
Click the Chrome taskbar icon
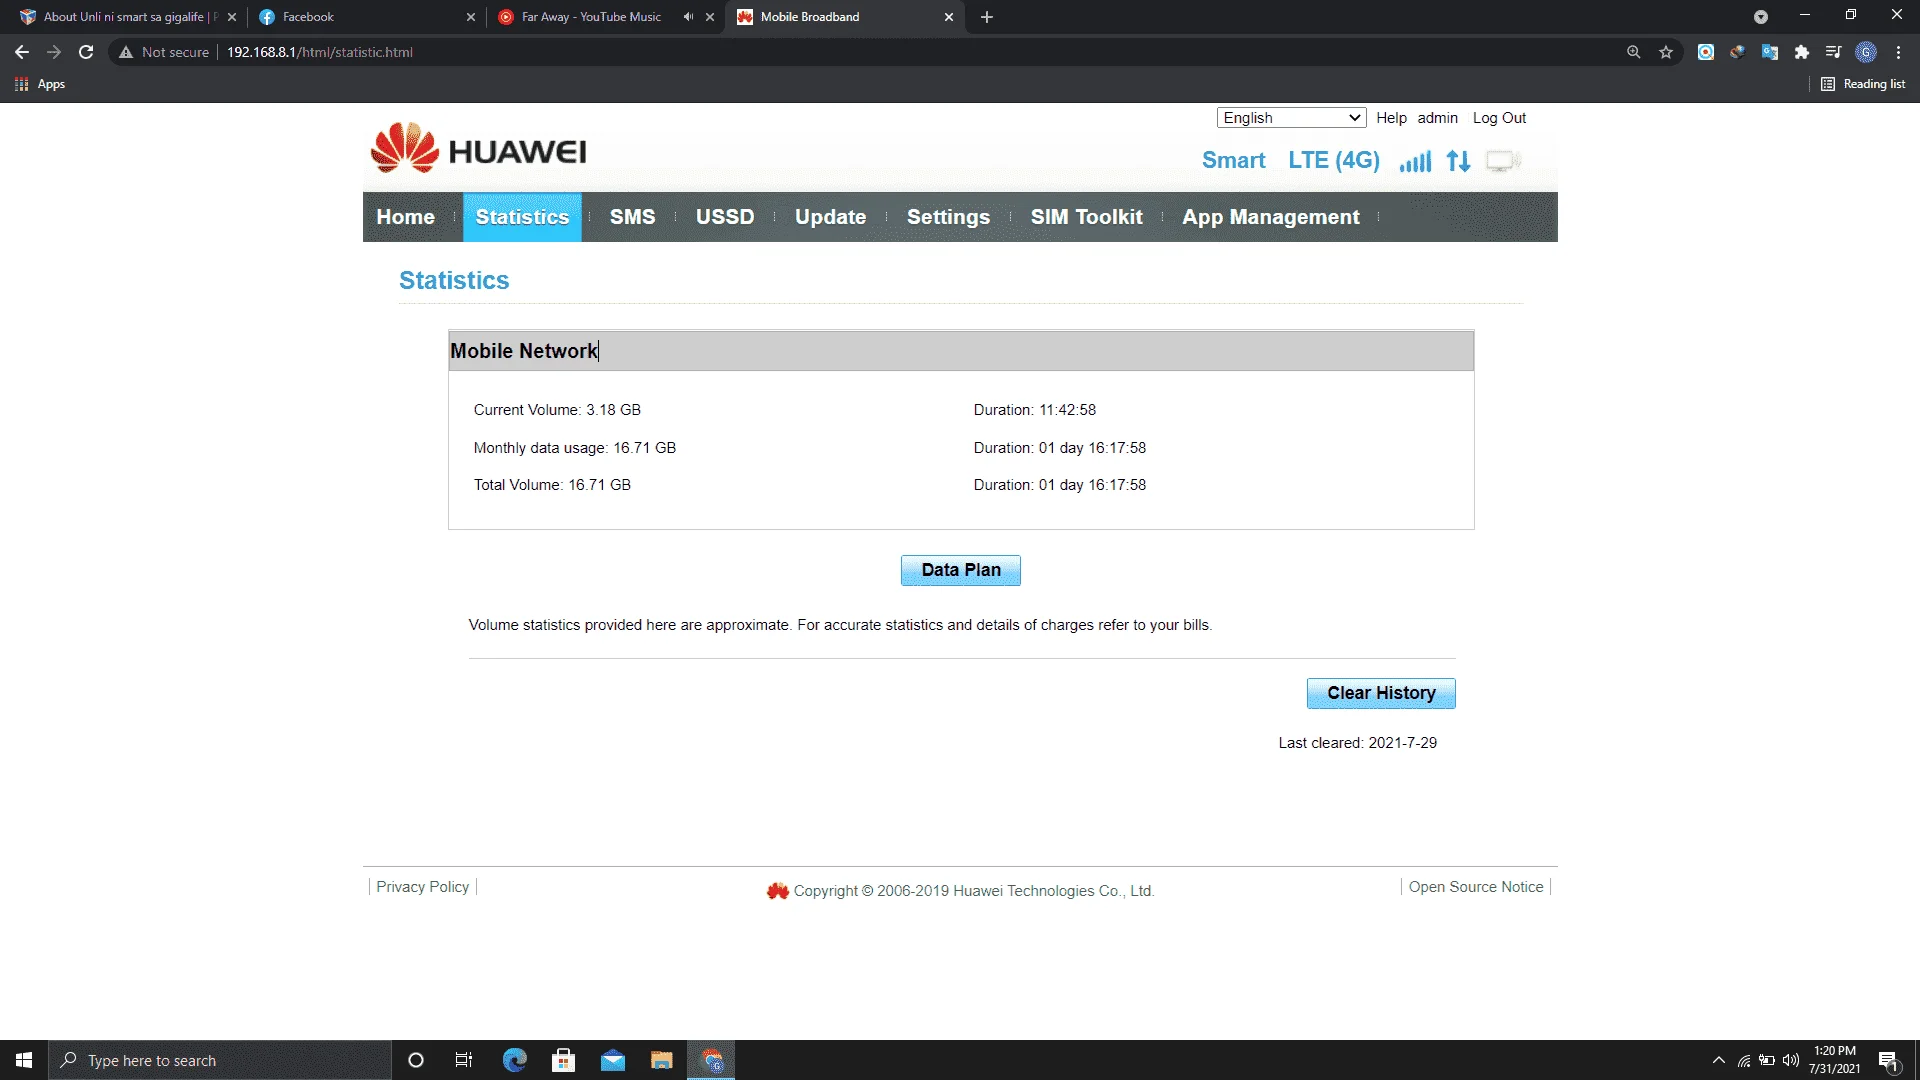(711, 1060)
